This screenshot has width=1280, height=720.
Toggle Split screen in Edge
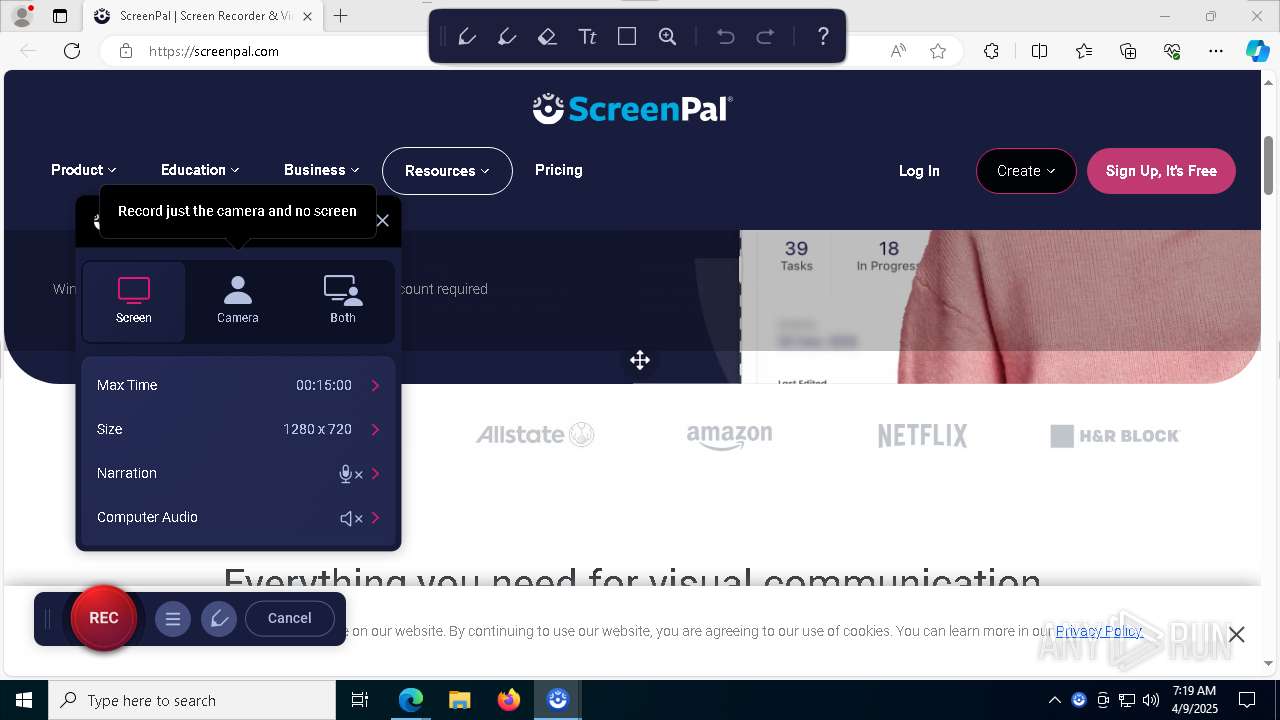[x=1039, y=51]
